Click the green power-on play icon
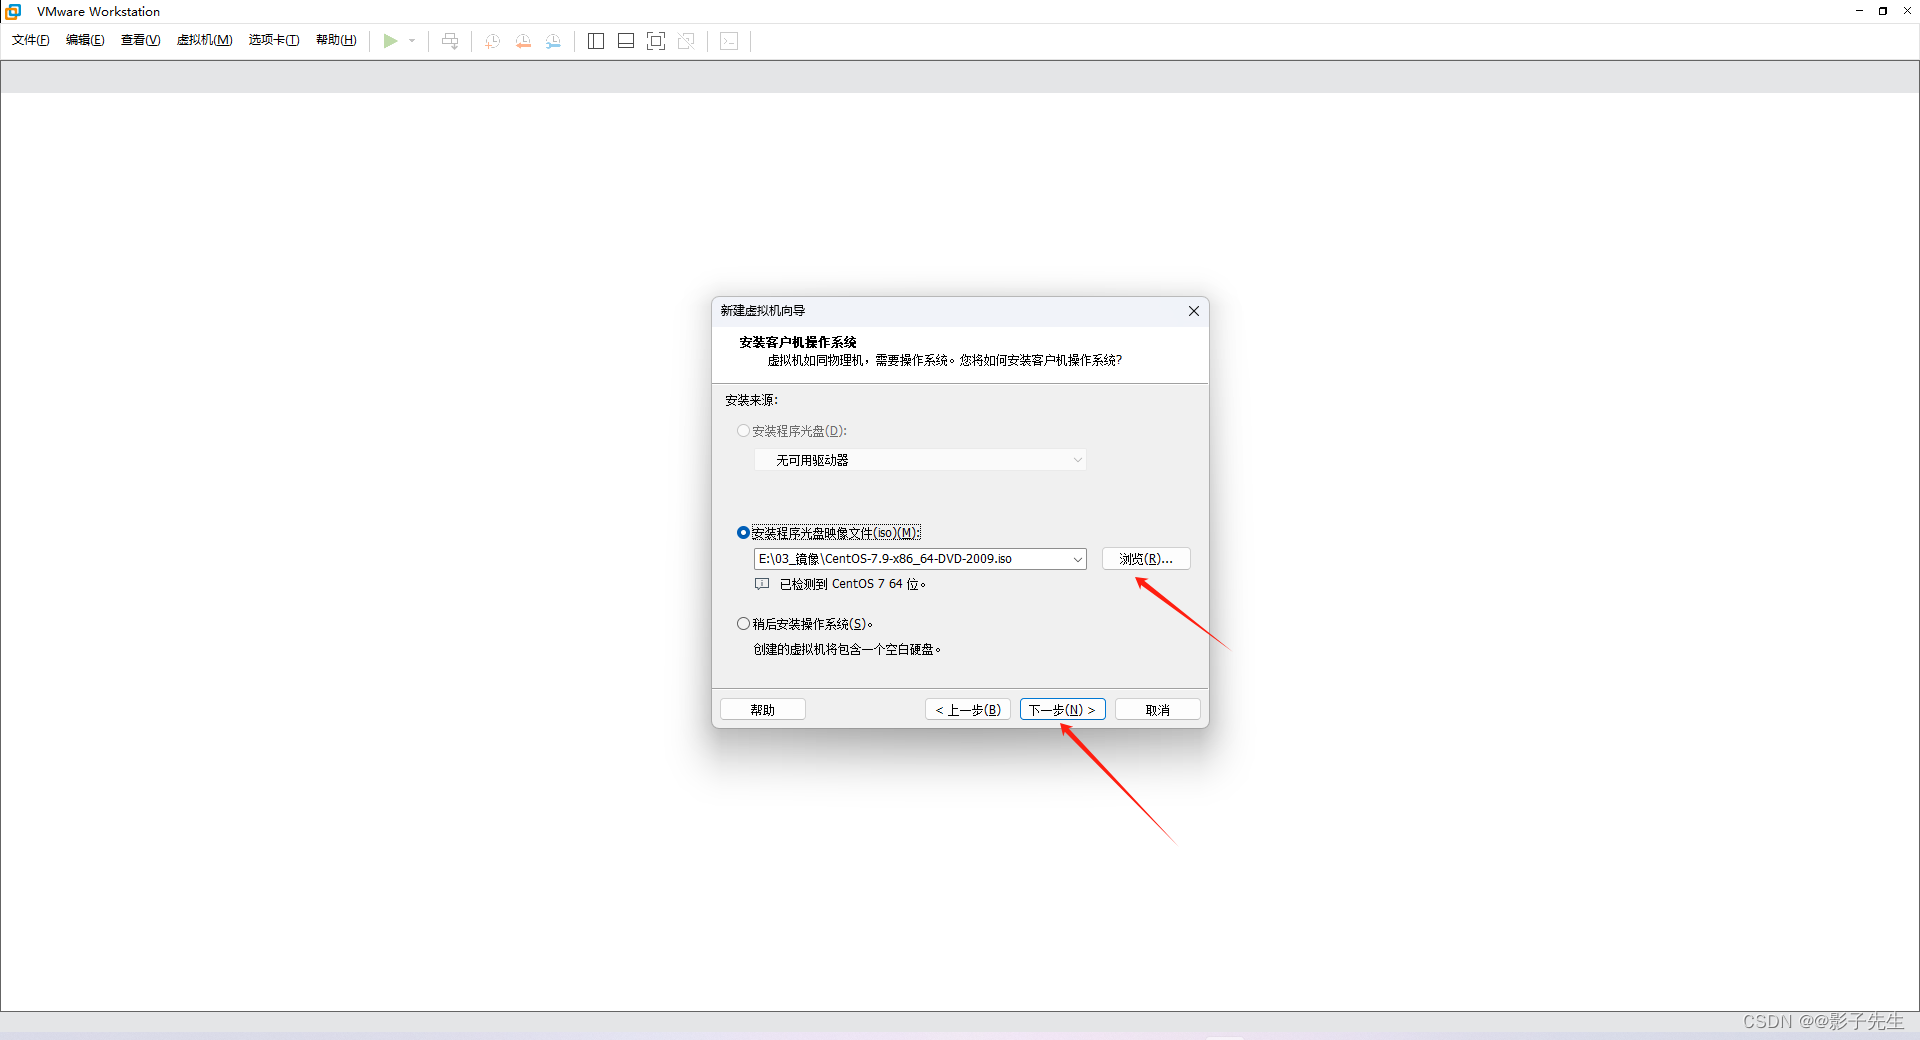1920x1040 pixels. click(x=390, y=41)
